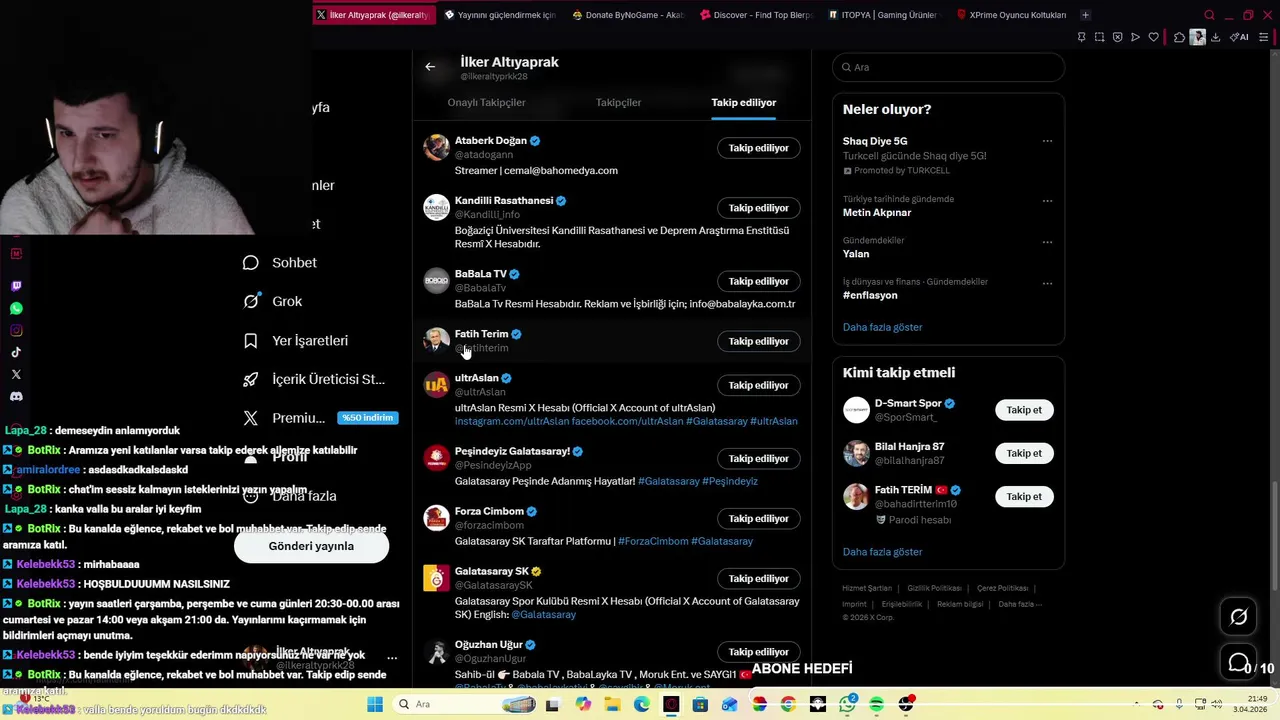This screenshot has height=720, width=1280.
Task: Toggle following for Galatasaray SK
Action: tap(758, 578)
